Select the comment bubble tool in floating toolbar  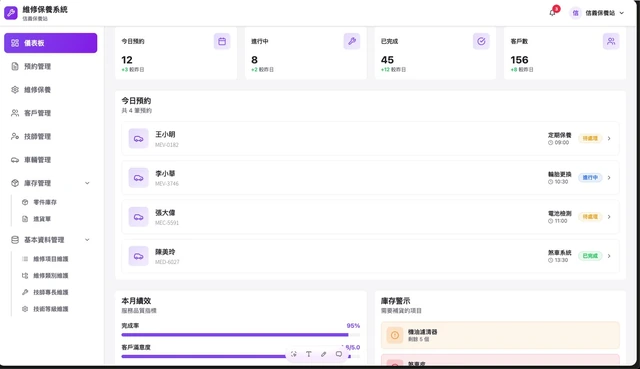[x=339, y=354]
